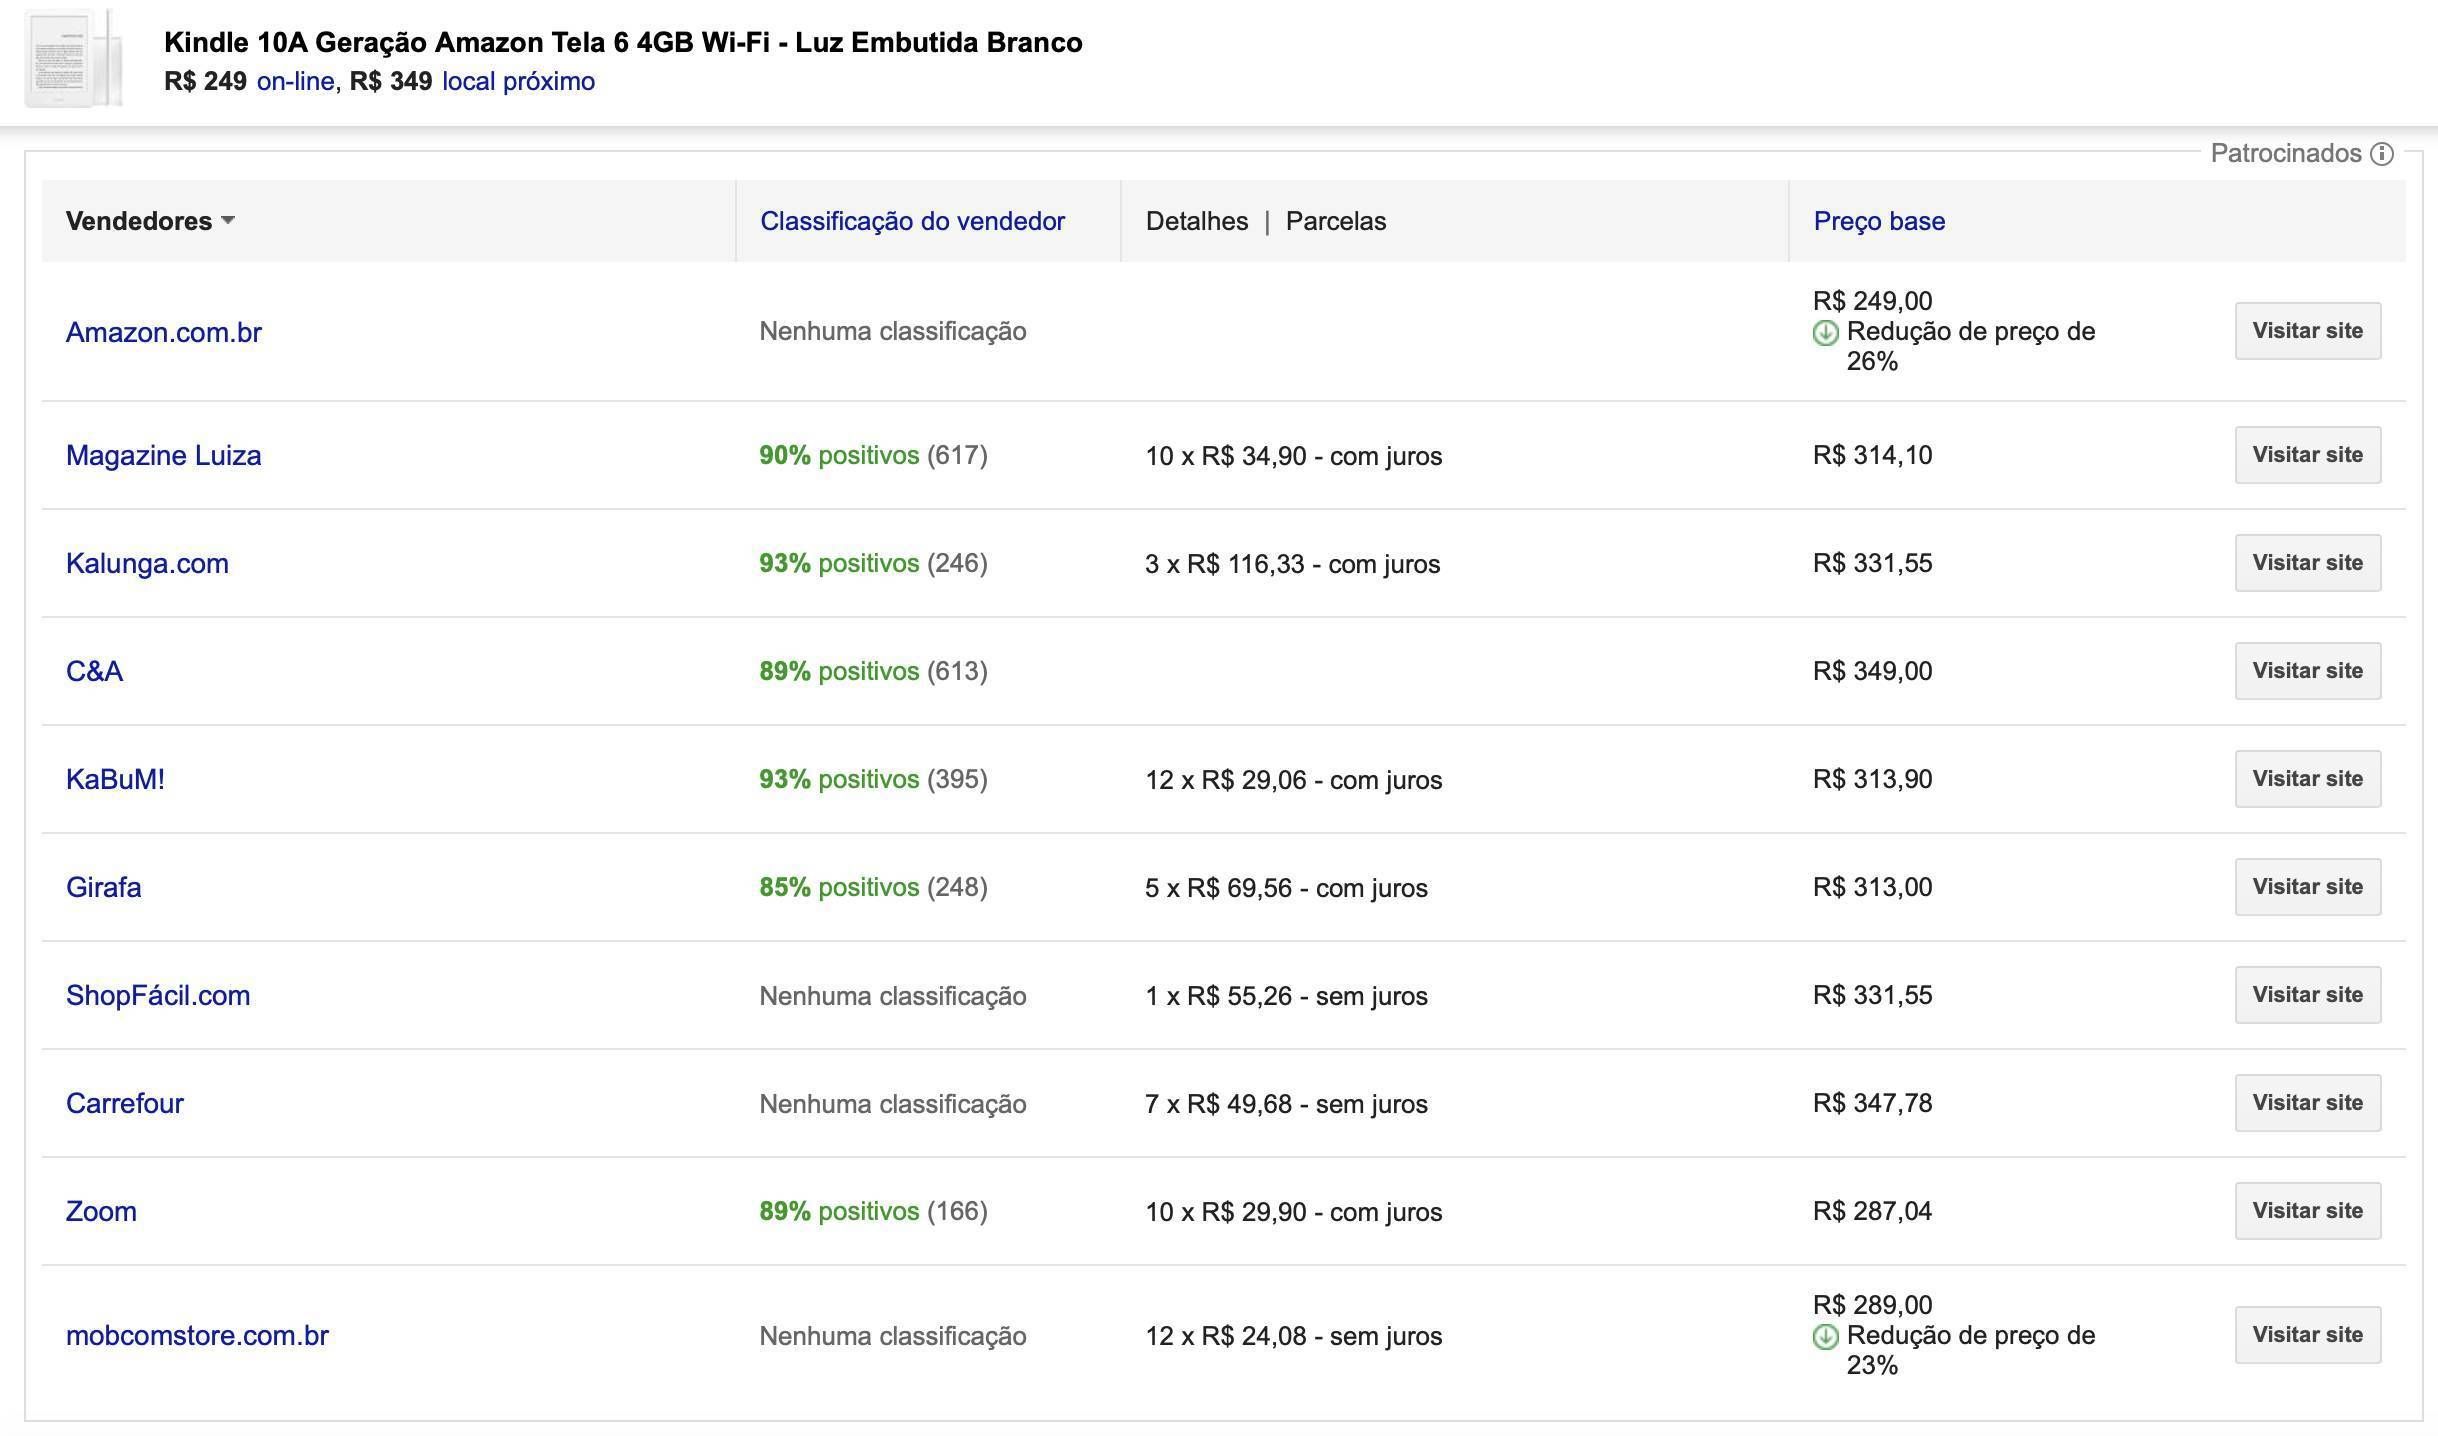2438x1436 pixels.
Task: Click mobcomstore price reduction arrow icon
Action: 1825,1337
